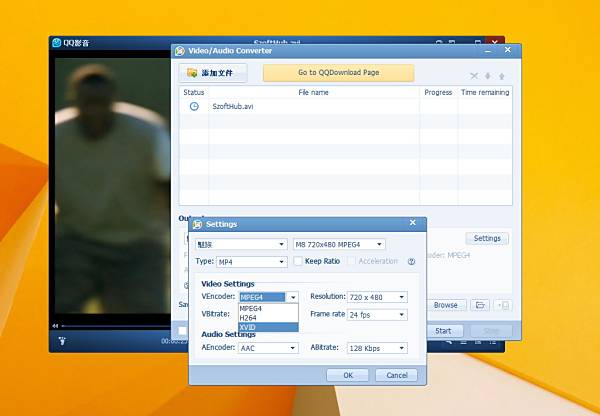Choose MPEG4 in the VEncoder list
The width and height of the screenshot is (600, 416).
(x=268, y=308)
